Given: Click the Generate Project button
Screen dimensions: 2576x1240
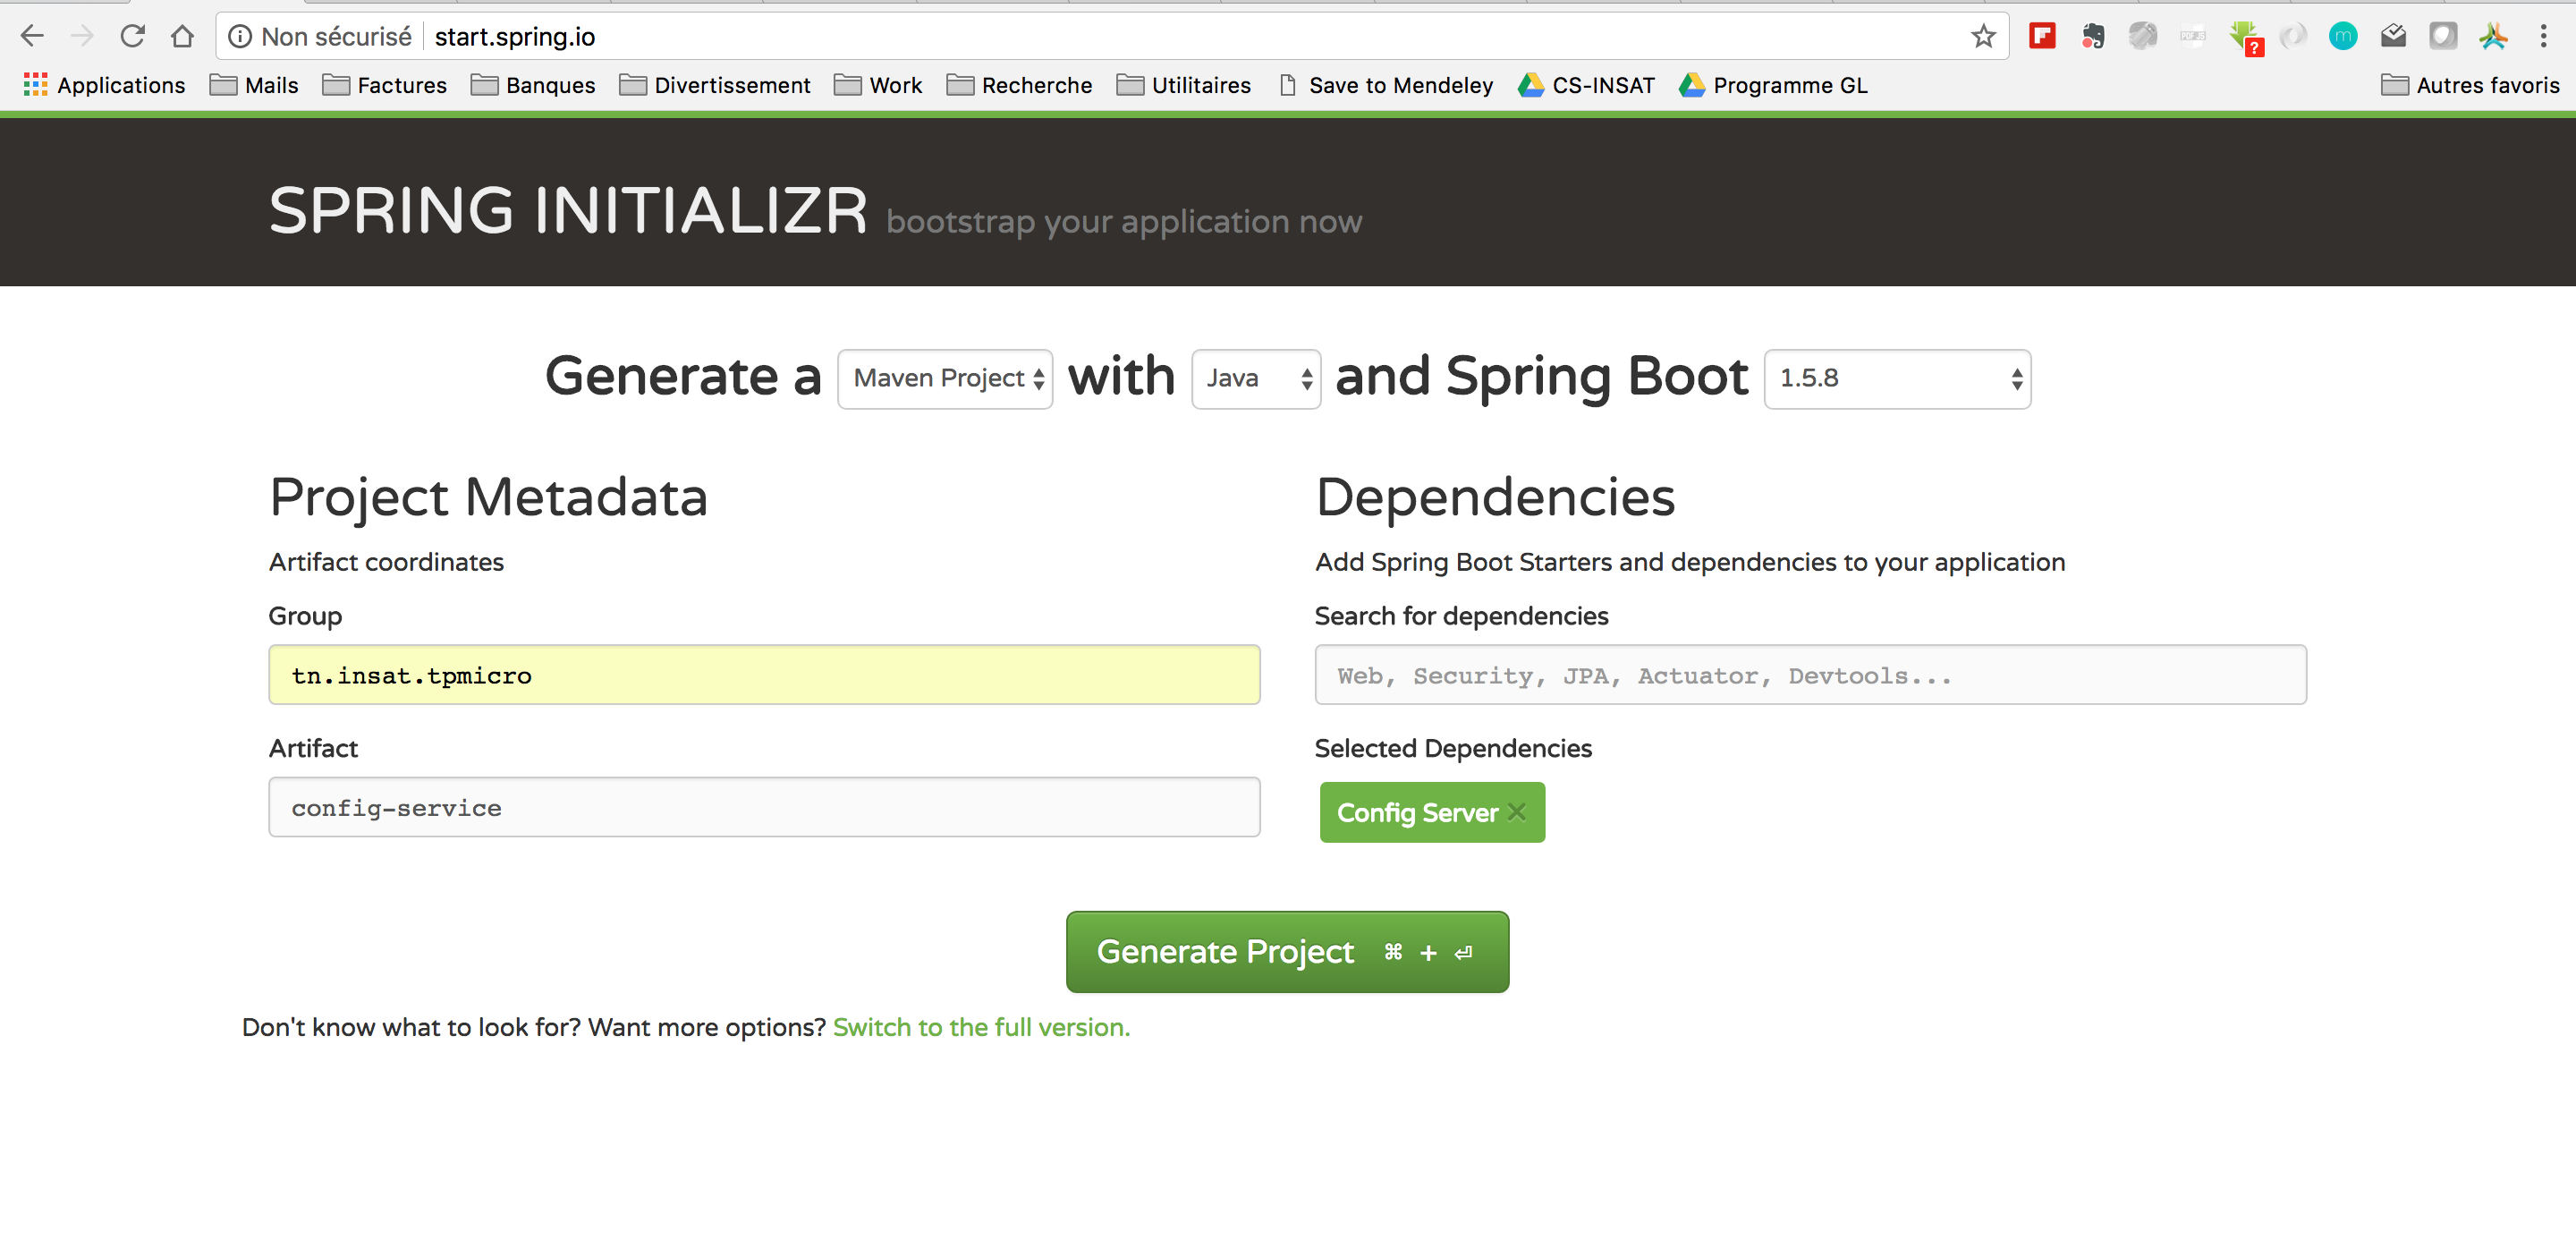Looking at the screenshot, I should [1287, 952].
